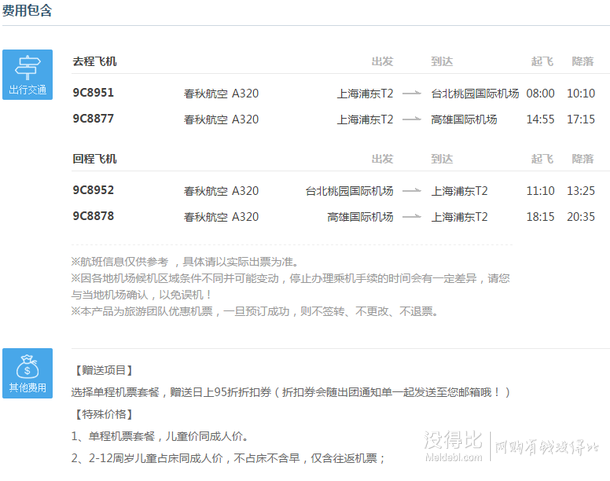
Task: Click the 起飞 column header under 去程飞机
Action: (x=542, y=61)
